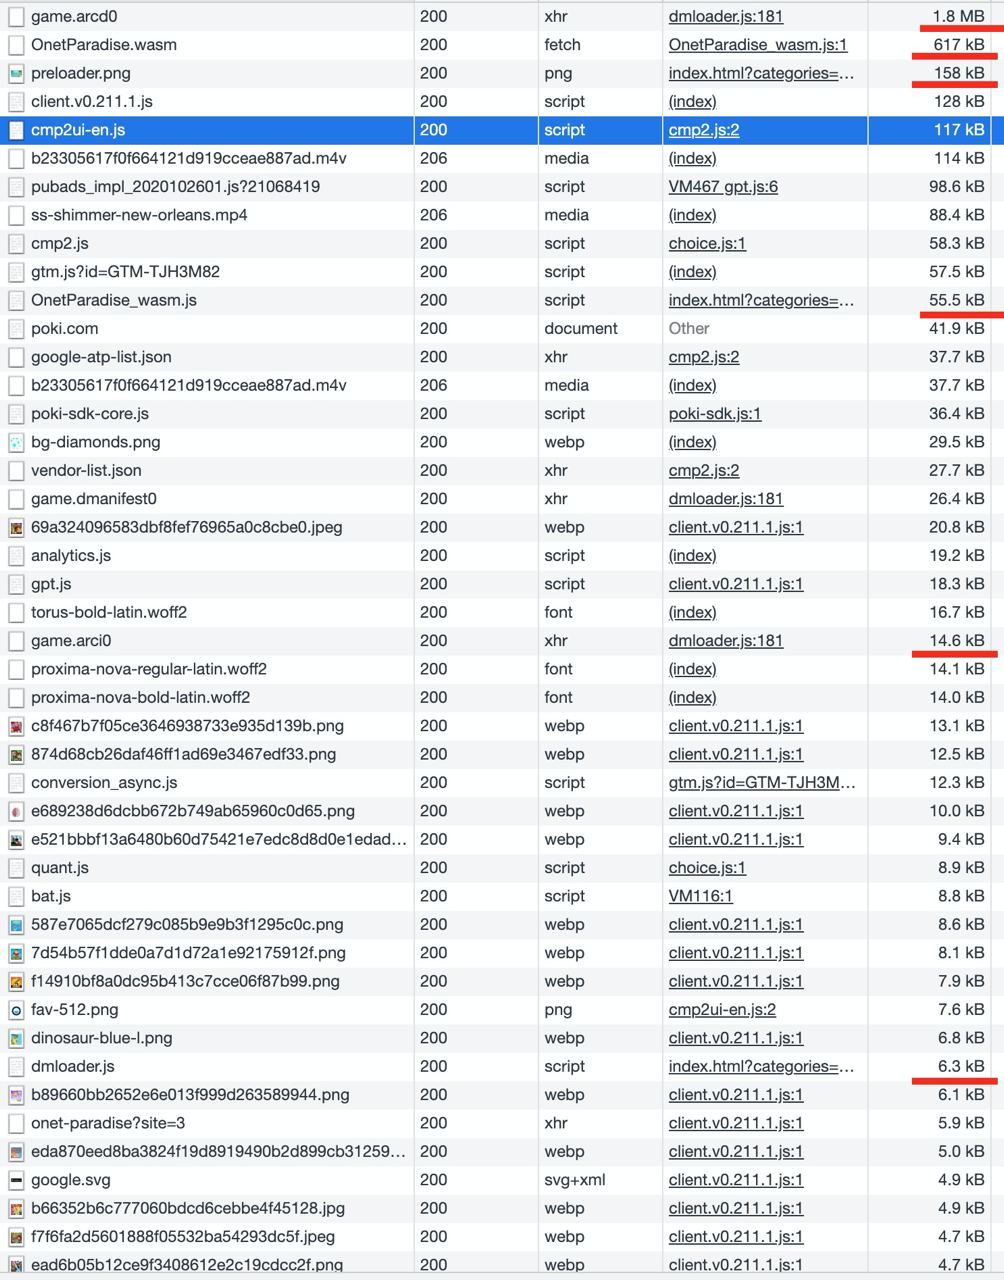Click the 617 kB size value
This screenshot has width=1004, height=1280.
[959, 45]
